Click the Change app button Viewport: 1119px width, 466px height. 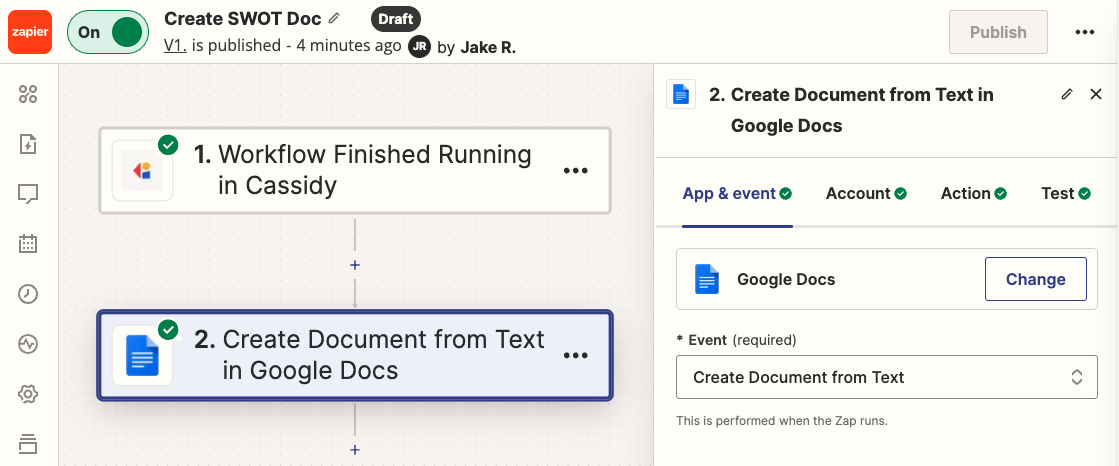click(x=1036, y=279)
